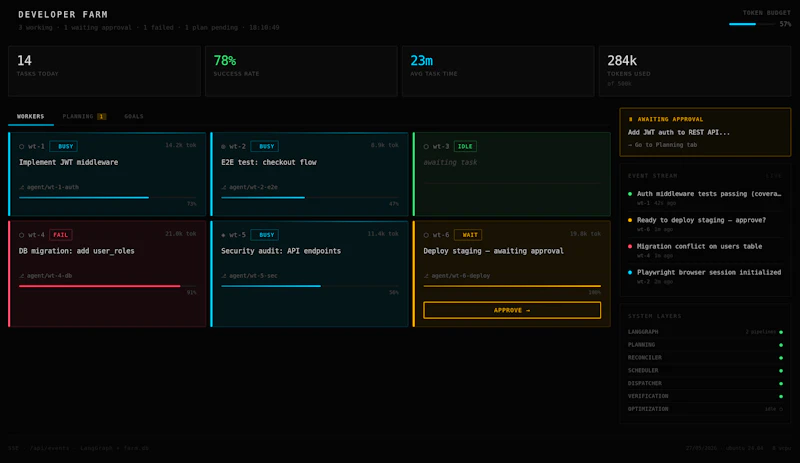Viewport: 800px width, 463px height.
Task: Click the wt-6 status circle icon
Action: pos(426,235)
